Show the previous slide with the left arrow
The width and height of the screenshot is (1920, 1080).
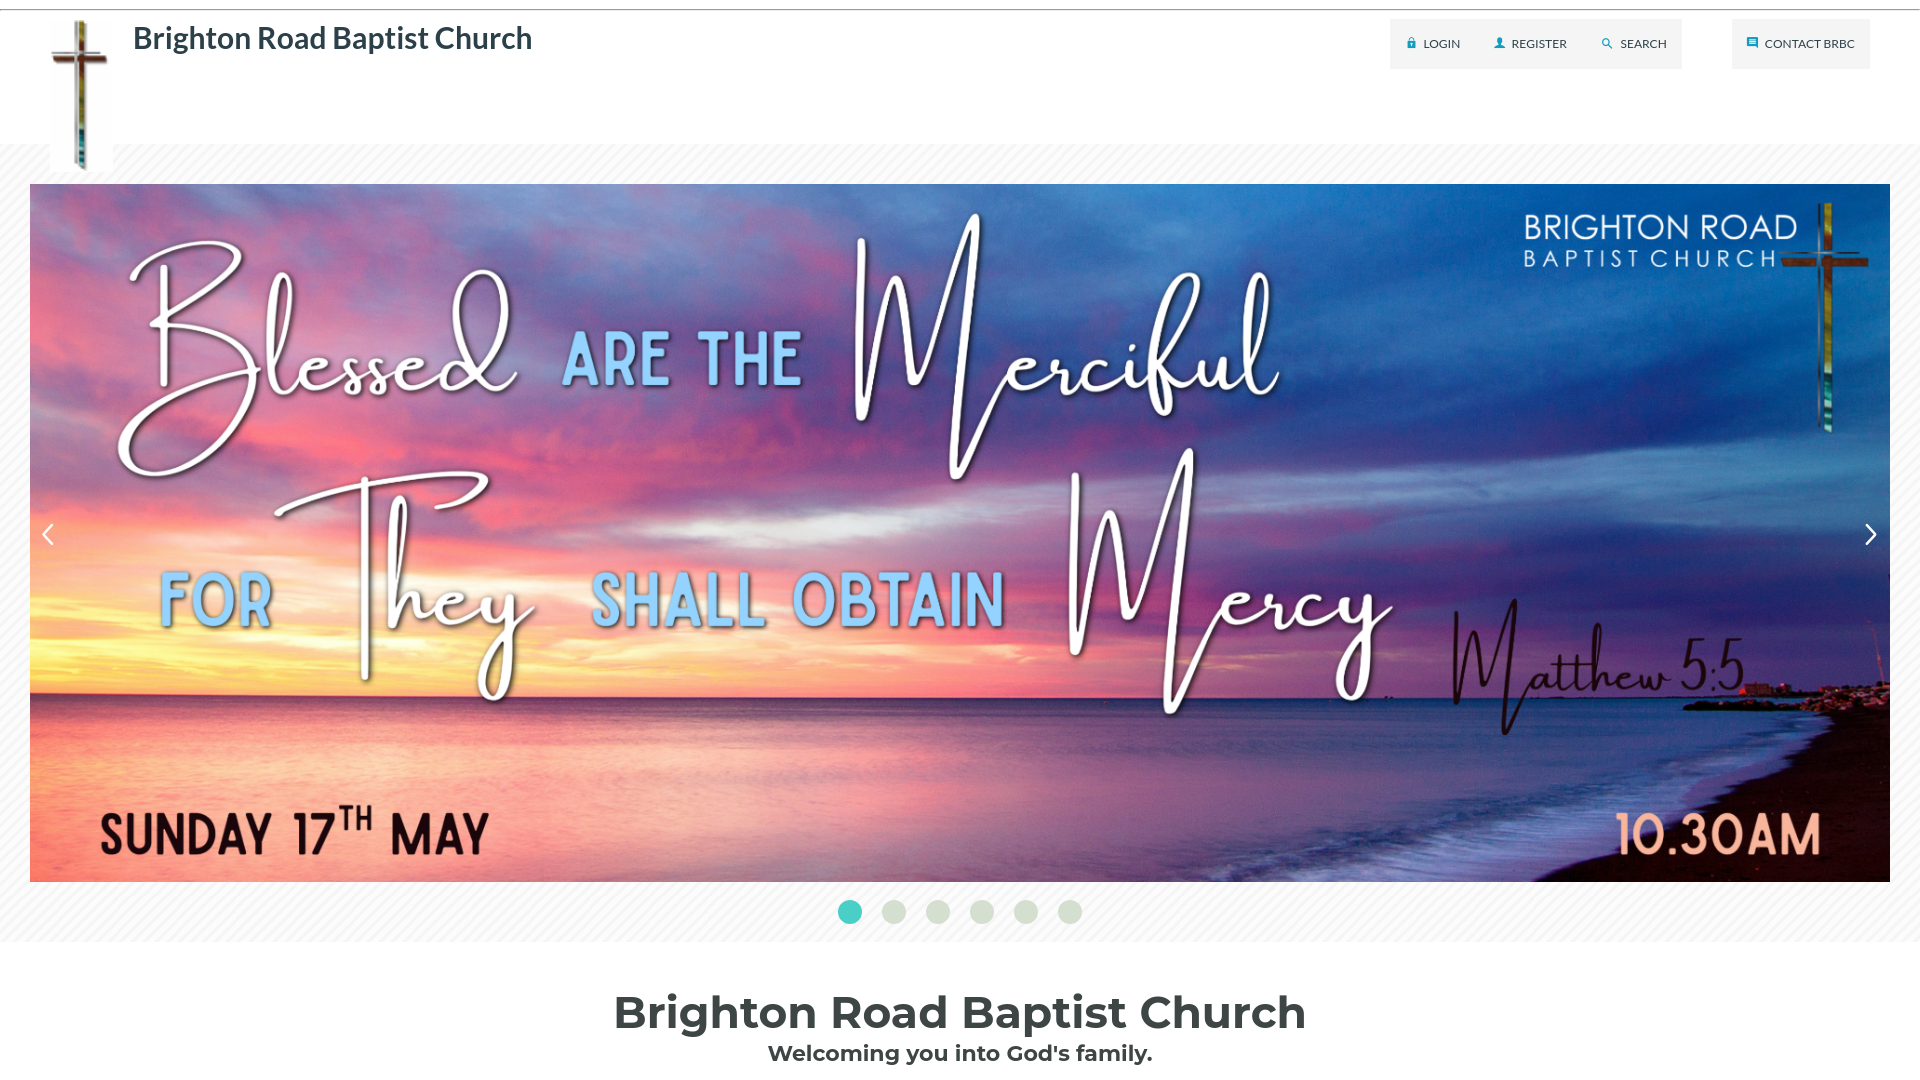[x=48, y=534]
